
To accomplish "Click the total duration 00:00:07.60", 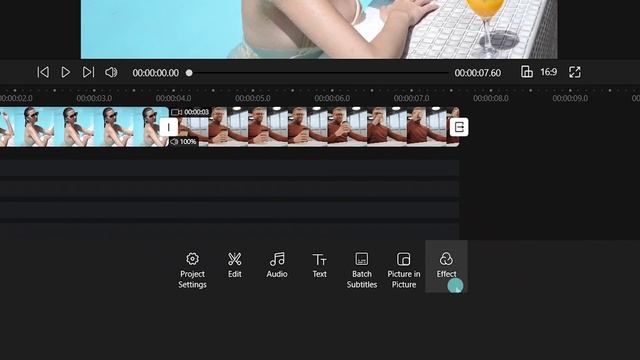I will click(478, 73).
